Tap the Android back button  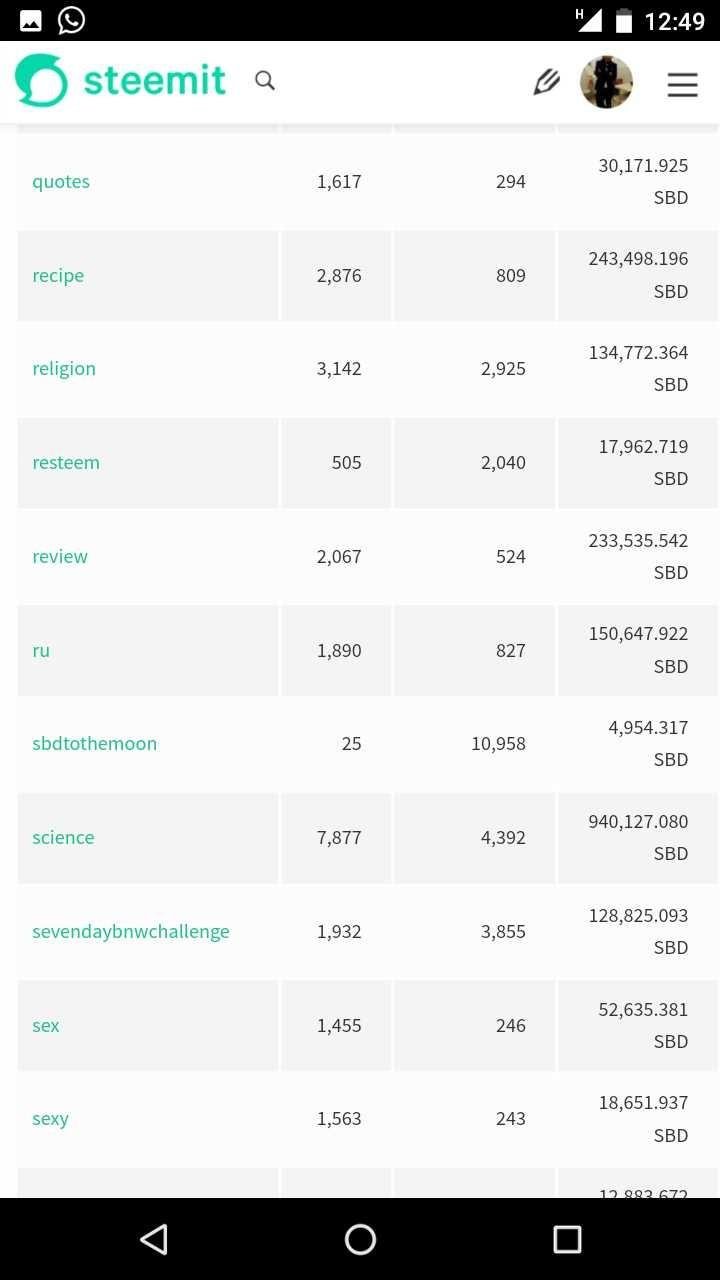coord(153,1240)
